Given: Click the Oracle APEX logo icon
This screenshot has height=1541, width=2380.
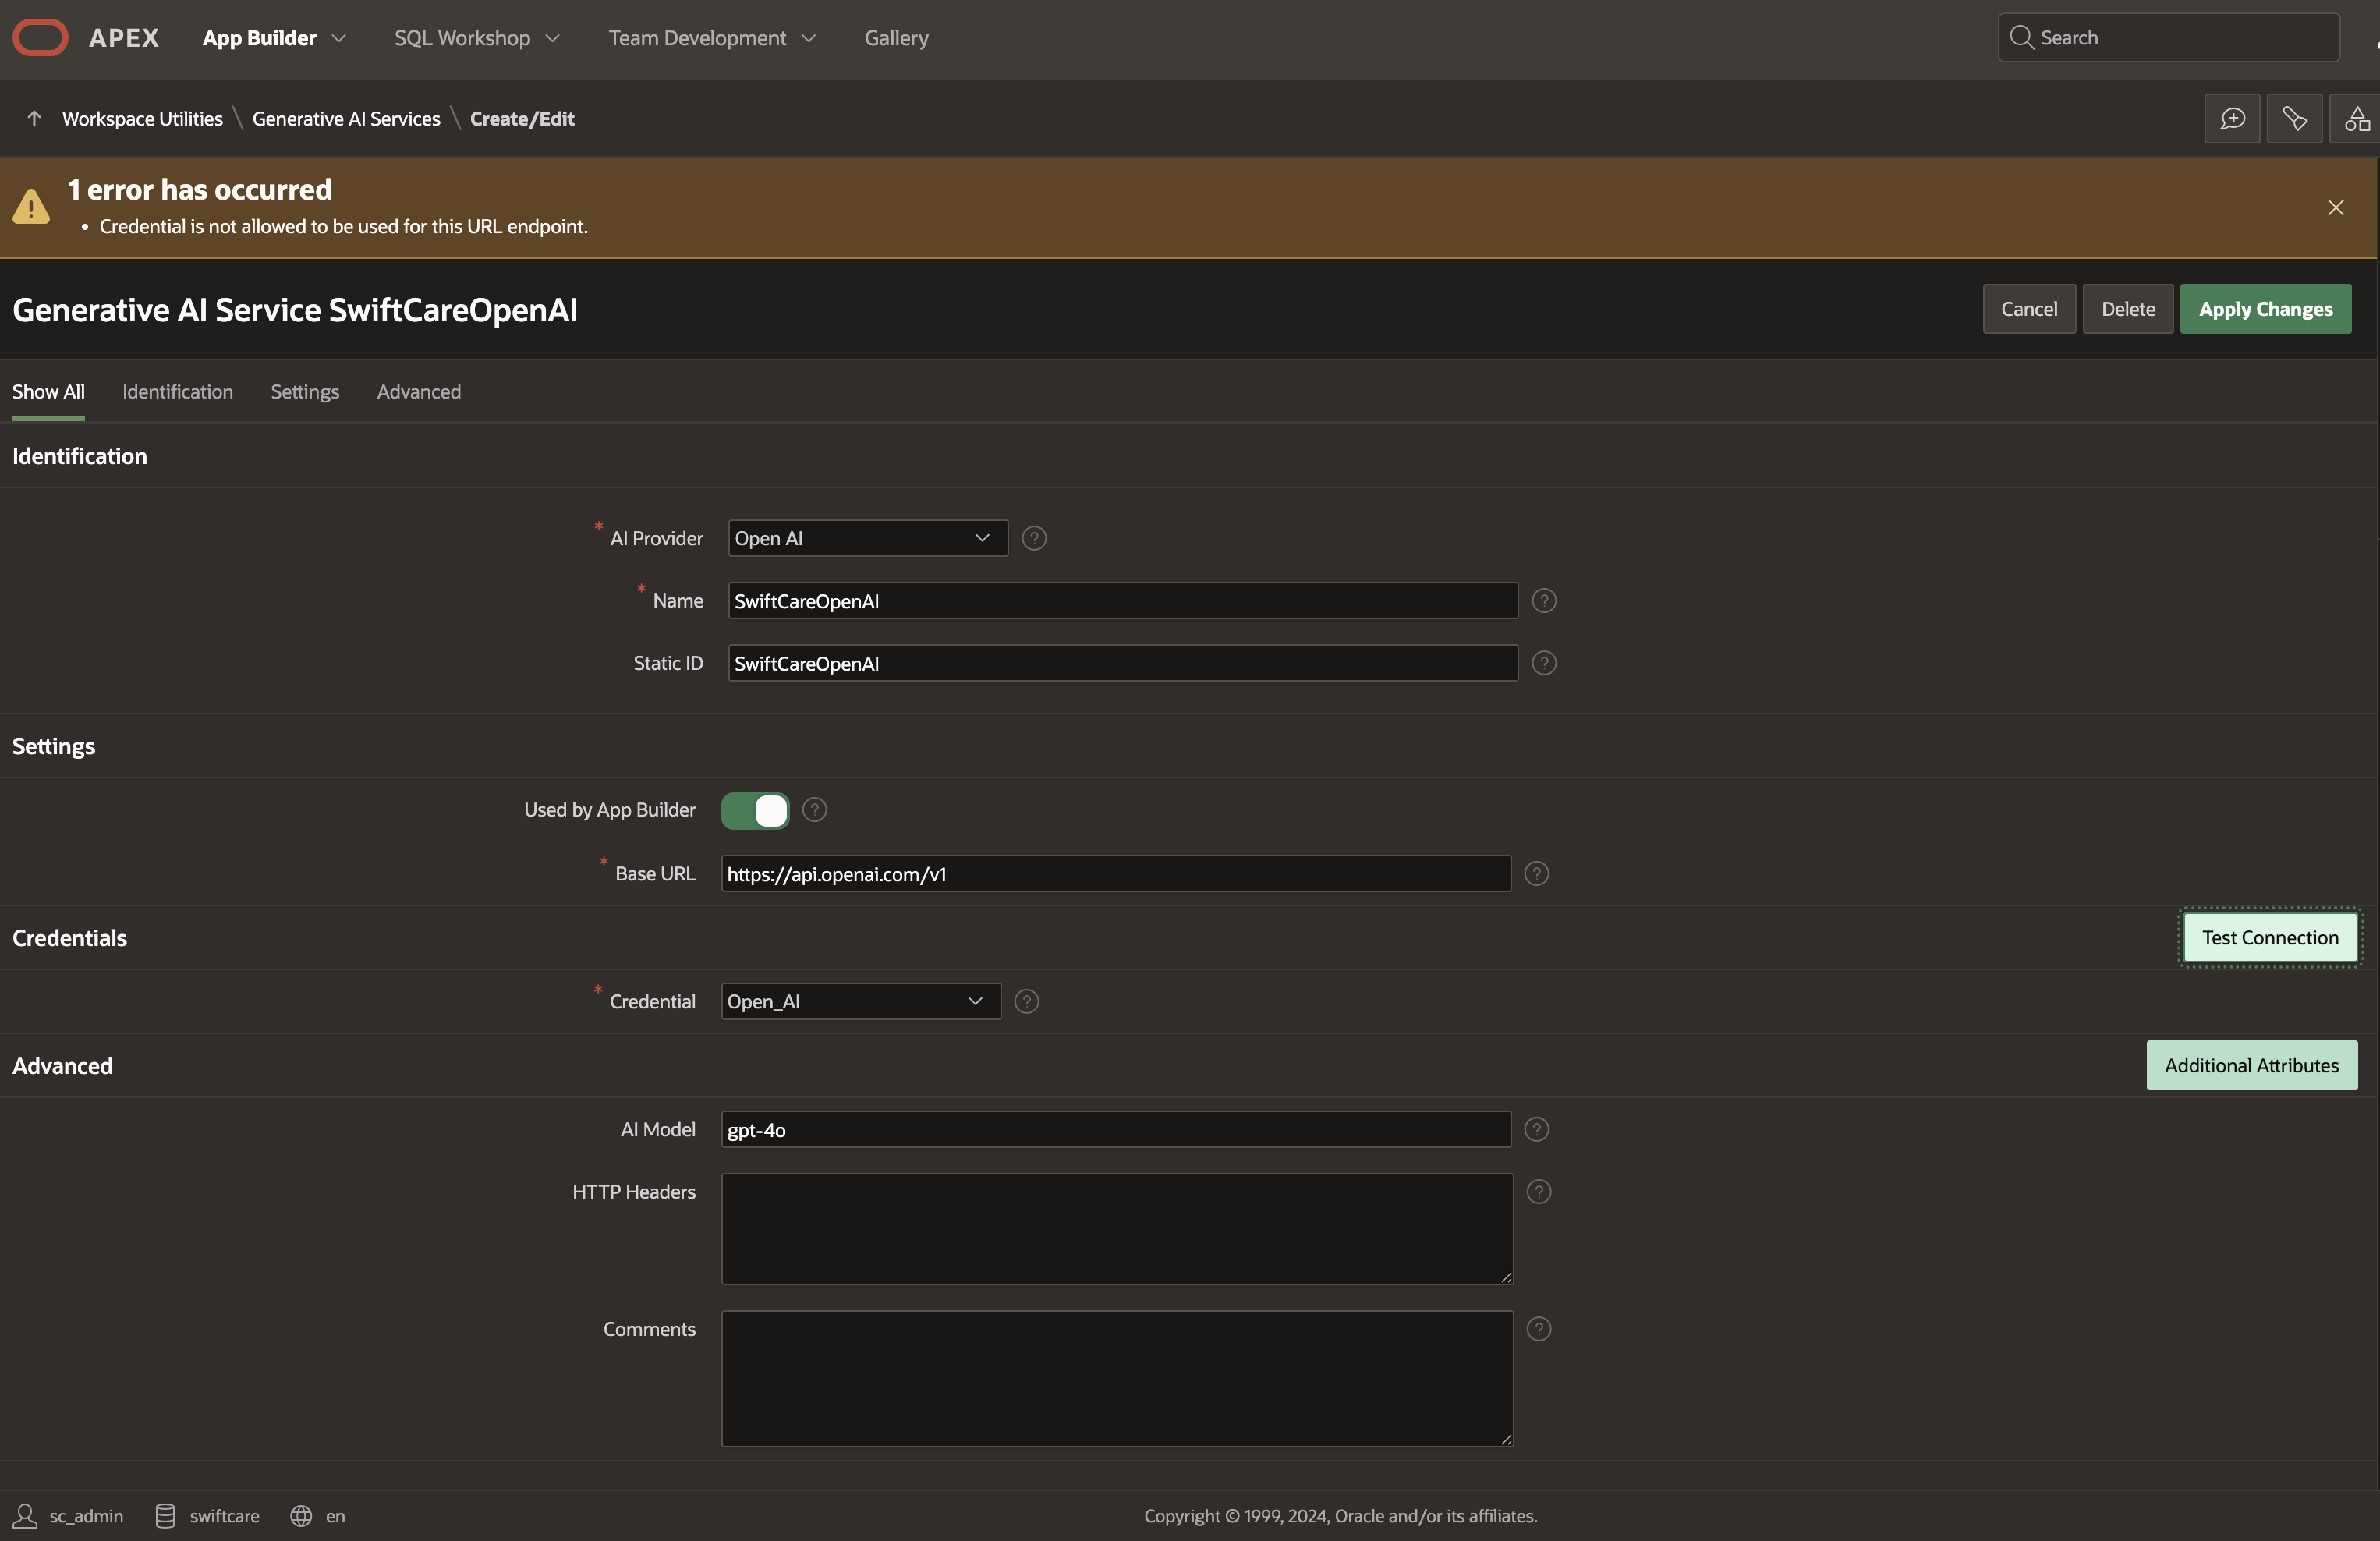Looking at the screenshot, I should point(40,37).
